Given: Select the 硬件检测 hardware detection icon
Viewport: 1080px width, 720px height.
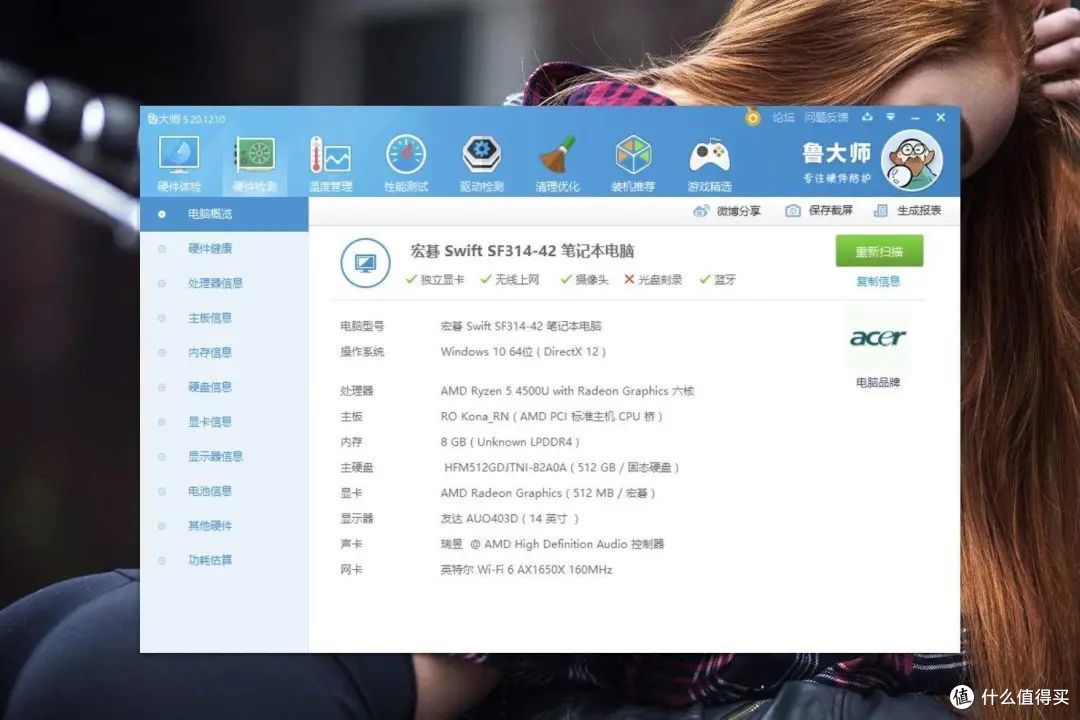Looking at the screenshot, I should (255, 164).
